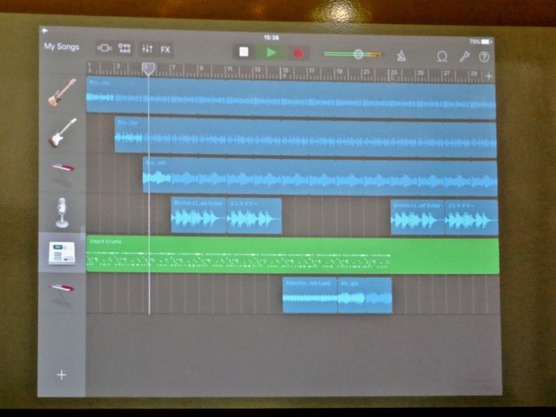This screenshot has height=417, width=556.
Task: Open the track controls mixer icon
Action: [147, 49]
